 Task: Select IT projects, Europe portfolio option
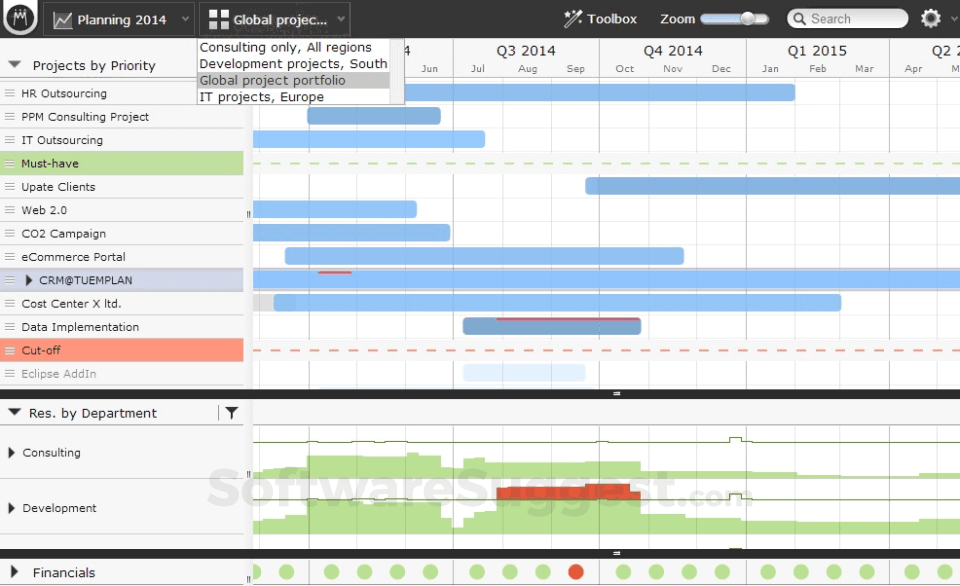260,97
